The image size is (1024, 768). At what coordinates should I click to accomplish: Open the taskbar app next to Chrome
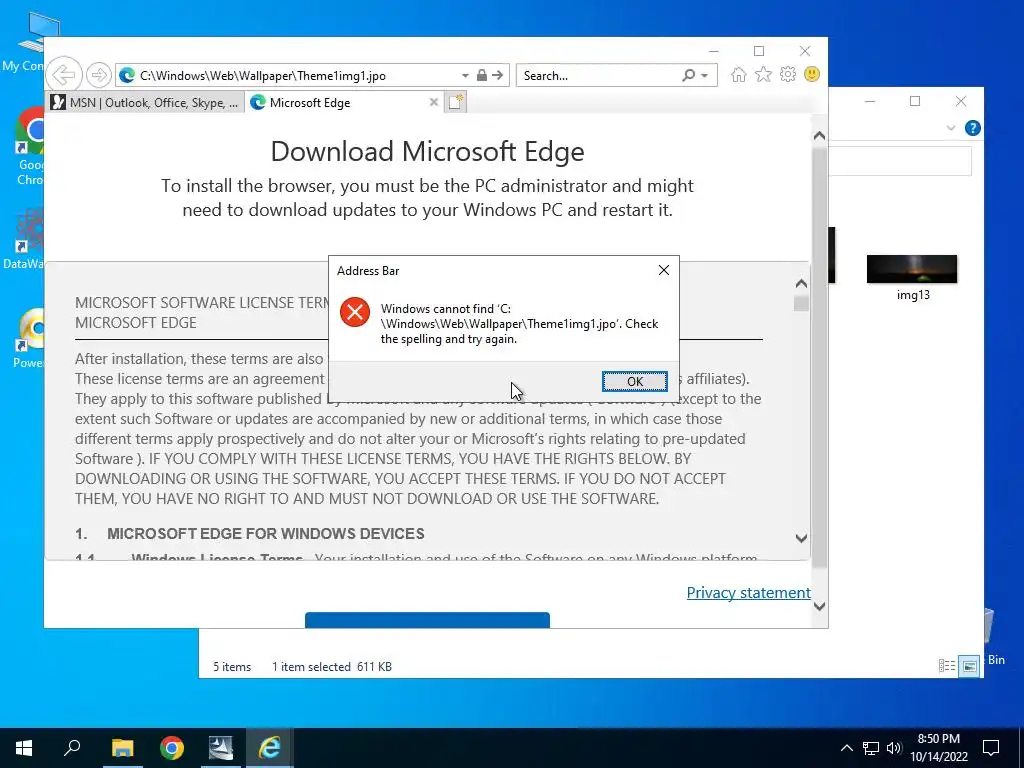tap(221, 748)
